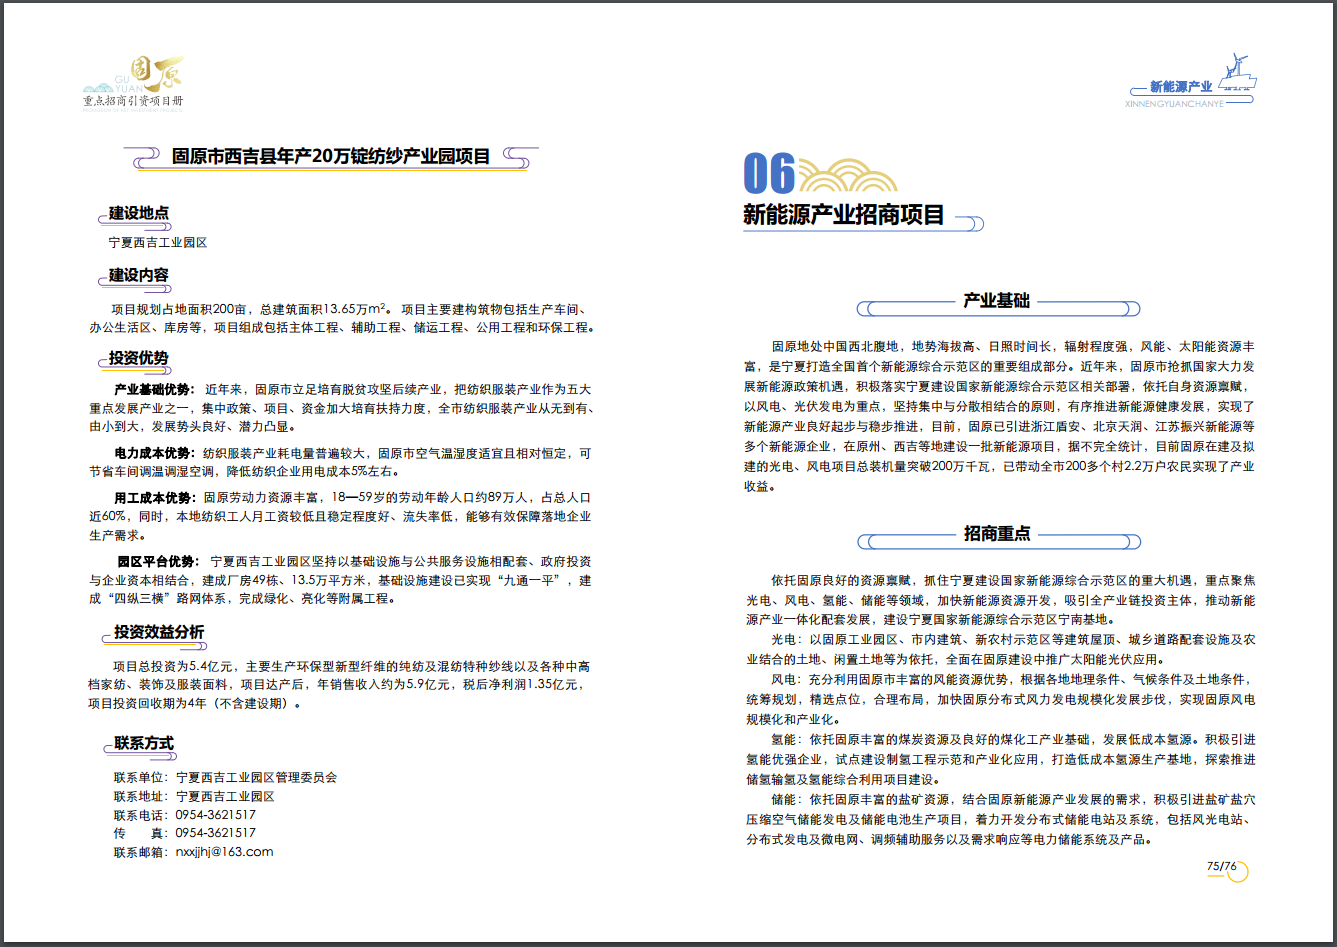The width and height of the screenshot is (1337, 947).
Task: Click the 投资效益分析 heading
Action: [x=159, y=632]
